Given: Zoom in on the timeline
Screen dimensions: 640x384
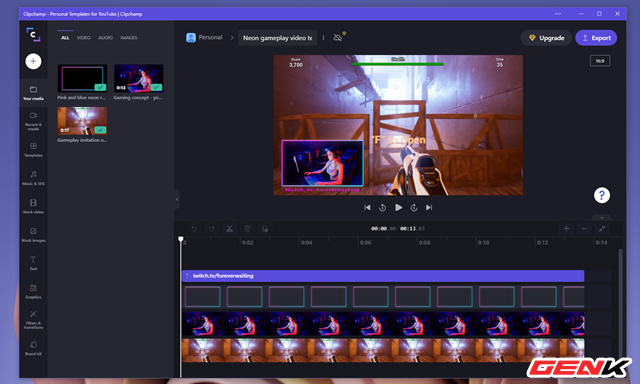Looking at the screenshot, I should click(566, 229).
